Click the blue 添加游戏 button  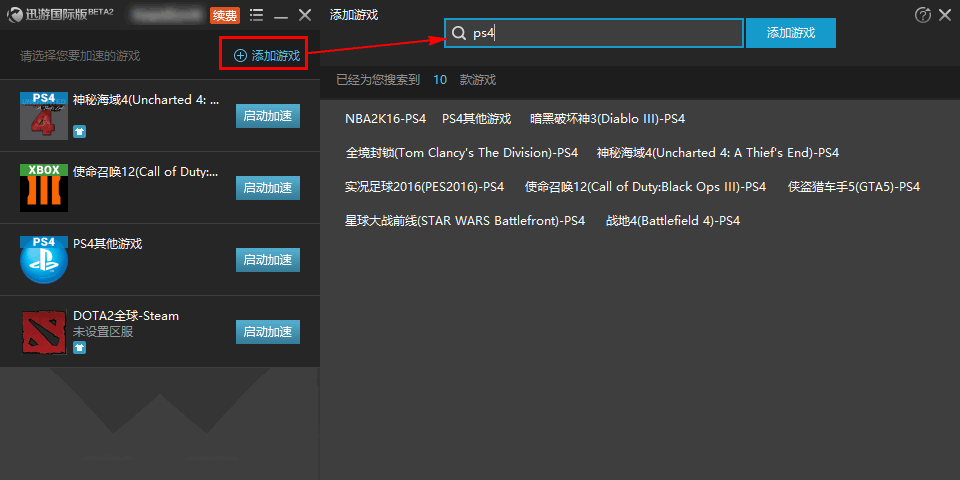point(790,33)
